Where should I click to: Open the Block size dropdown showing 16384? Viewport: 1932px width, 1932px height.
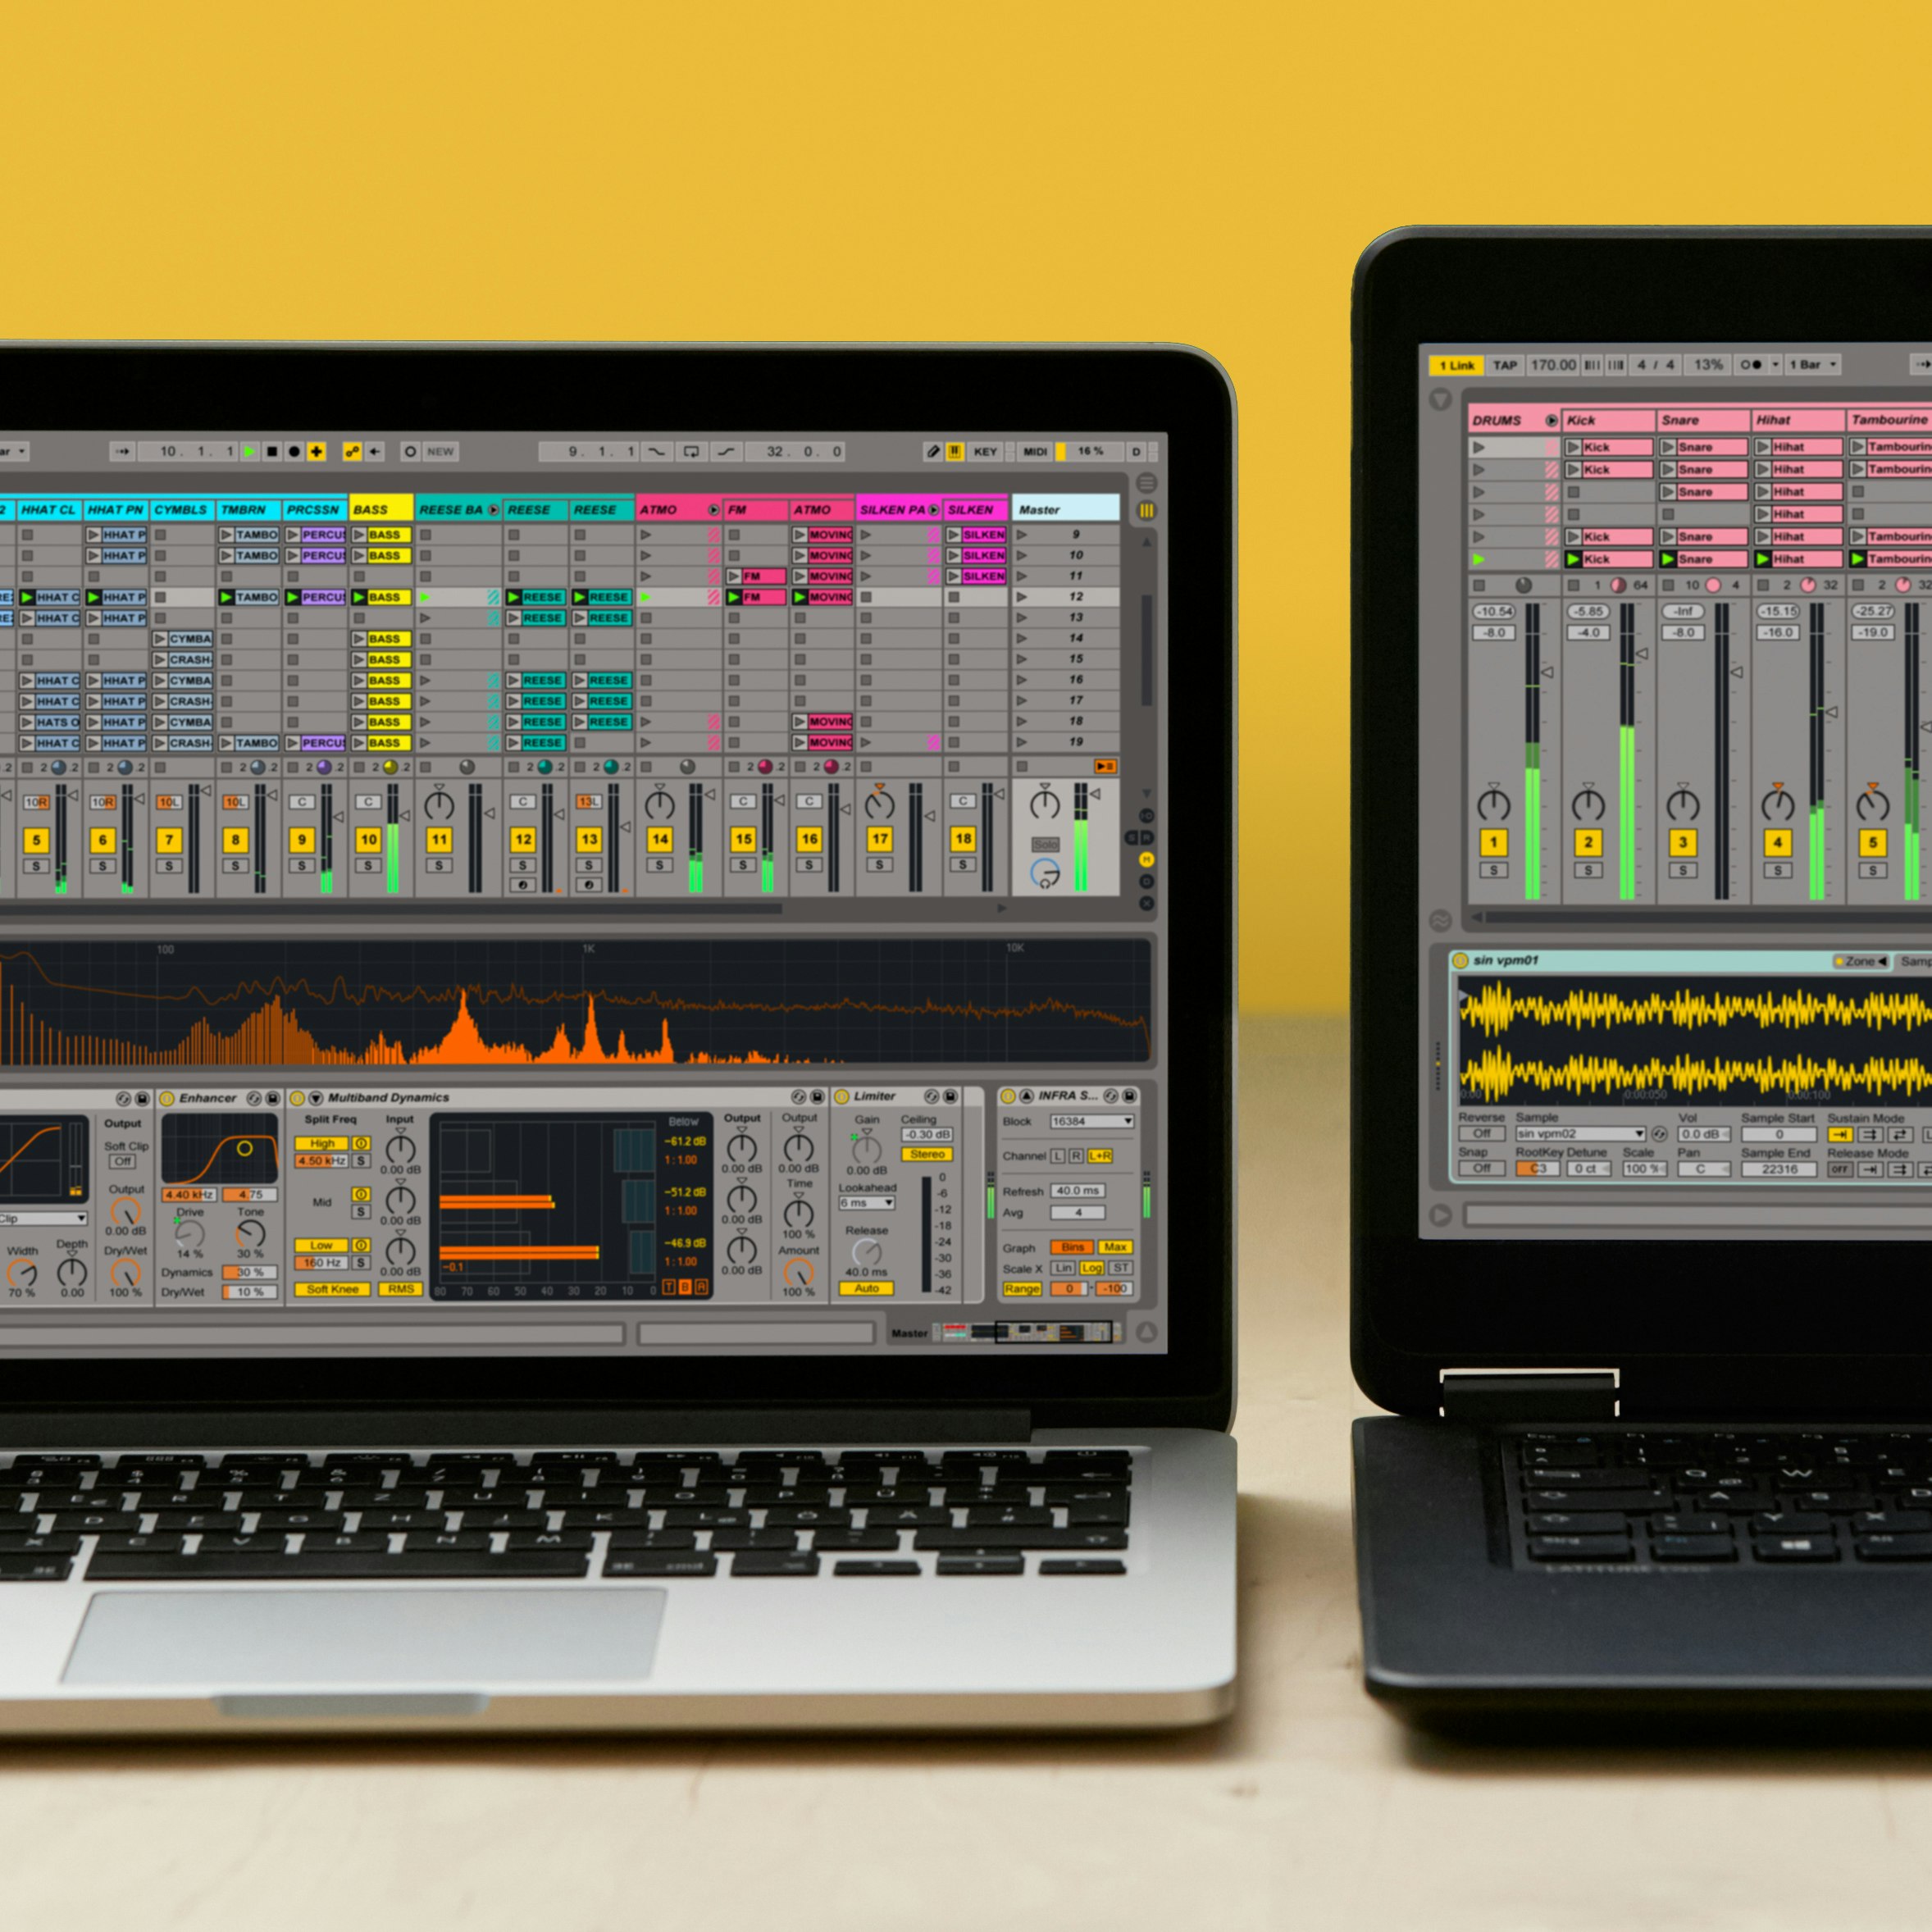pos(1093,1122)
